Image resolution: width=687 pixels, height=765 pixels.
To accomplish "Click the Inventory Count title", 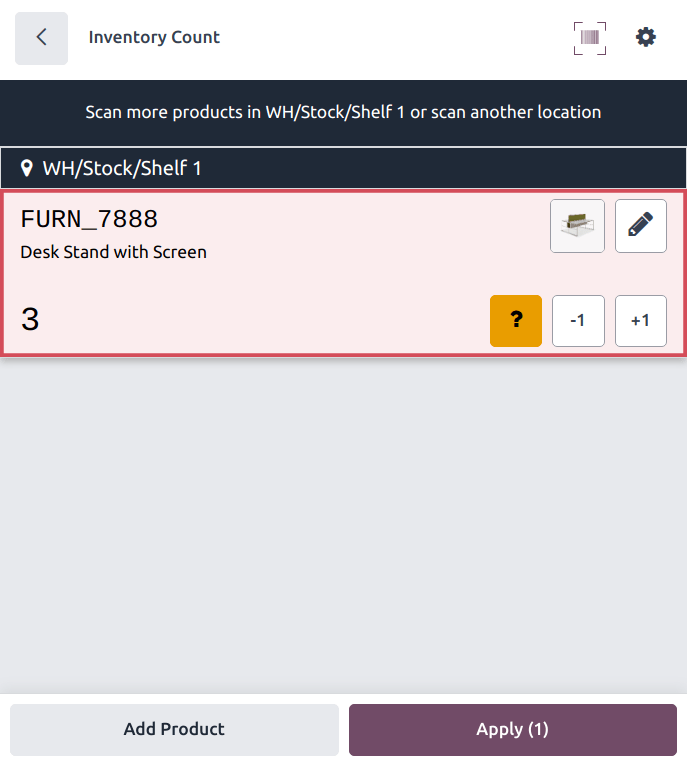I will (x=154, y=38).
